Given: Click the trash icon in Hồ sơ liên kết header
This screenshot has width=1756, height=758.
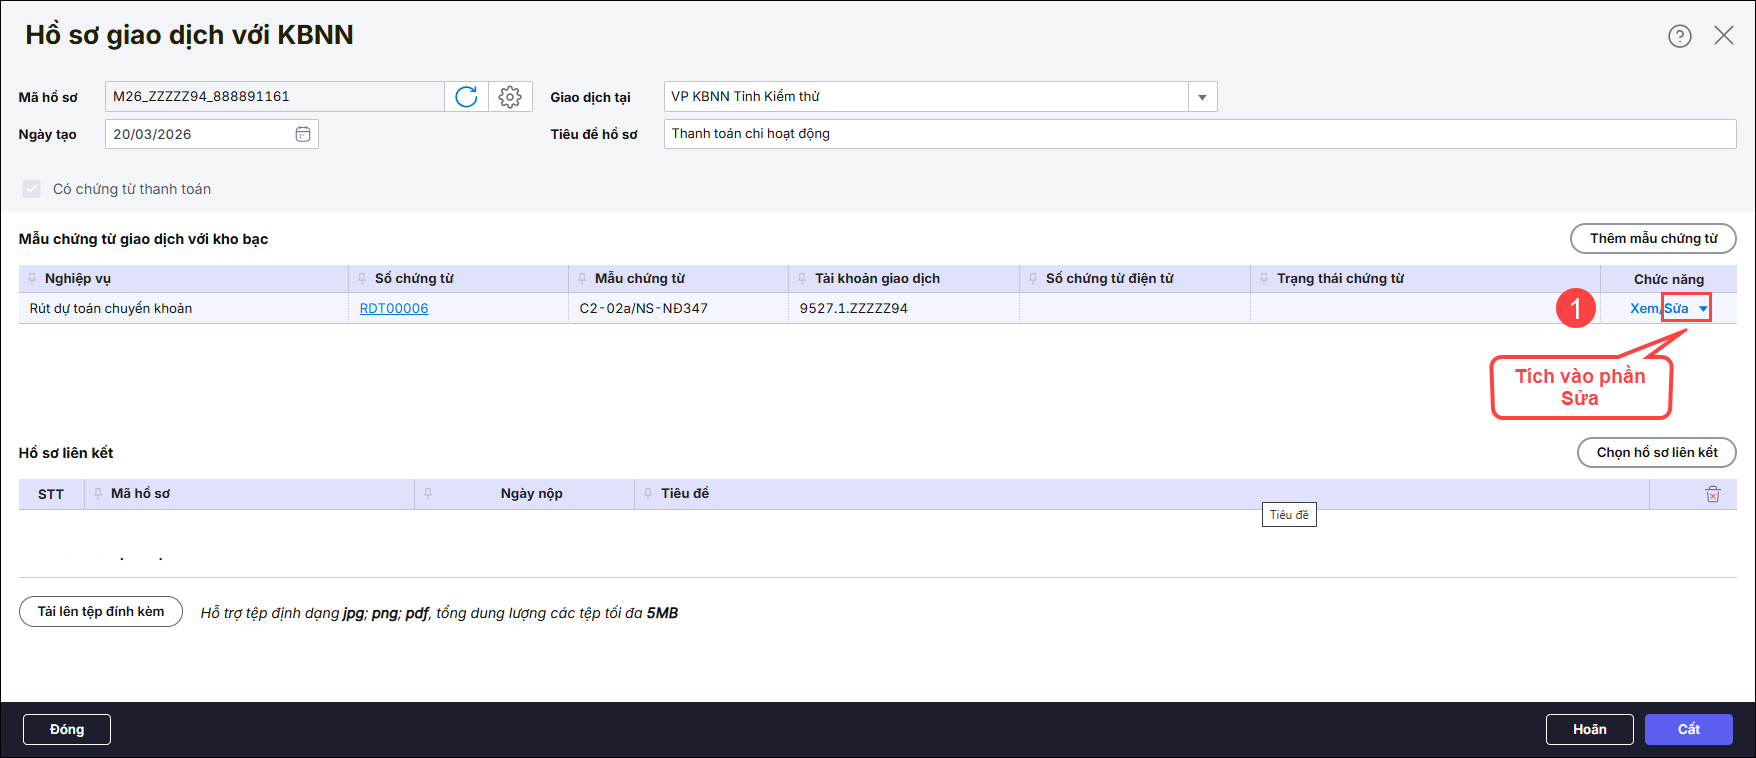Looking at the screenshot, I should (1712, 494).
